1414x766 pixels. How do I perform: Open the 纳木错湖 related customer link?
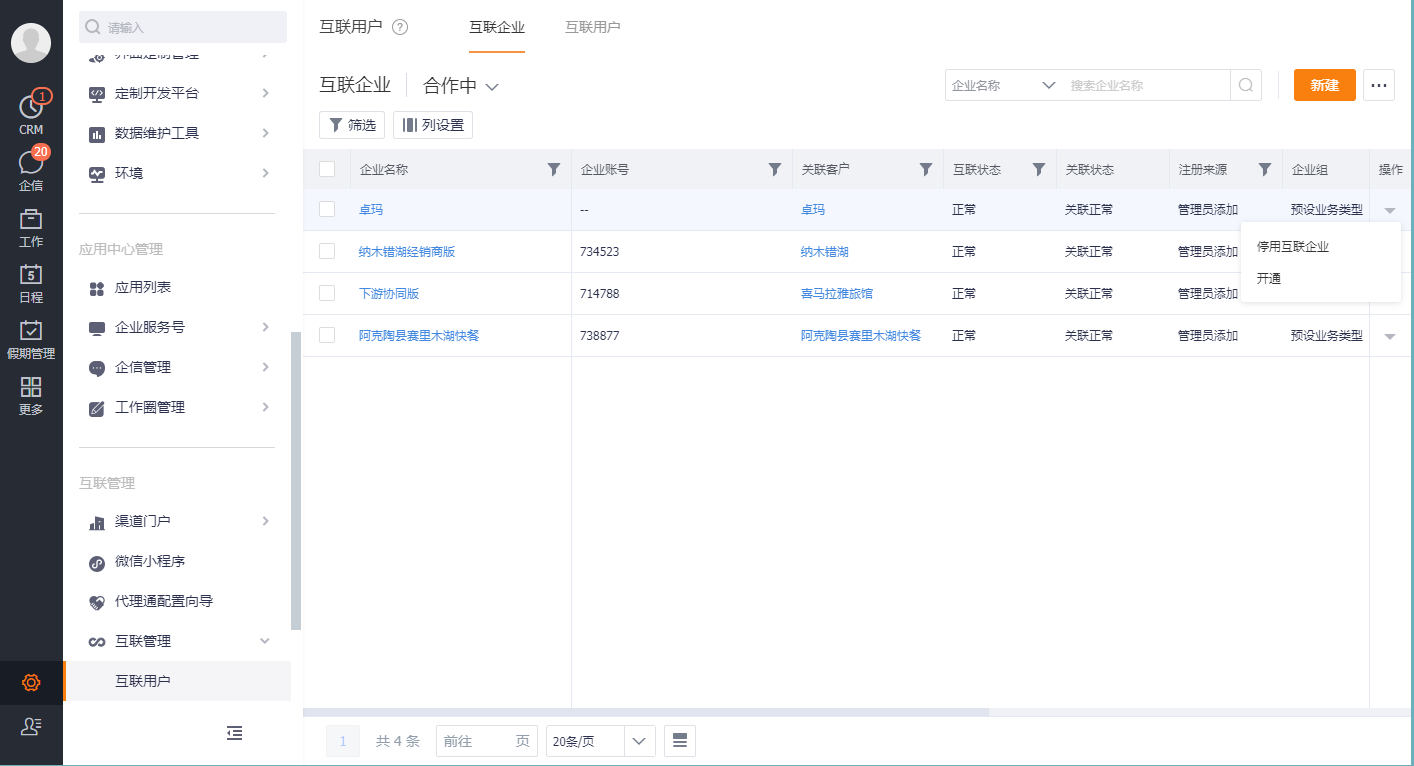(x=825, y=252)
